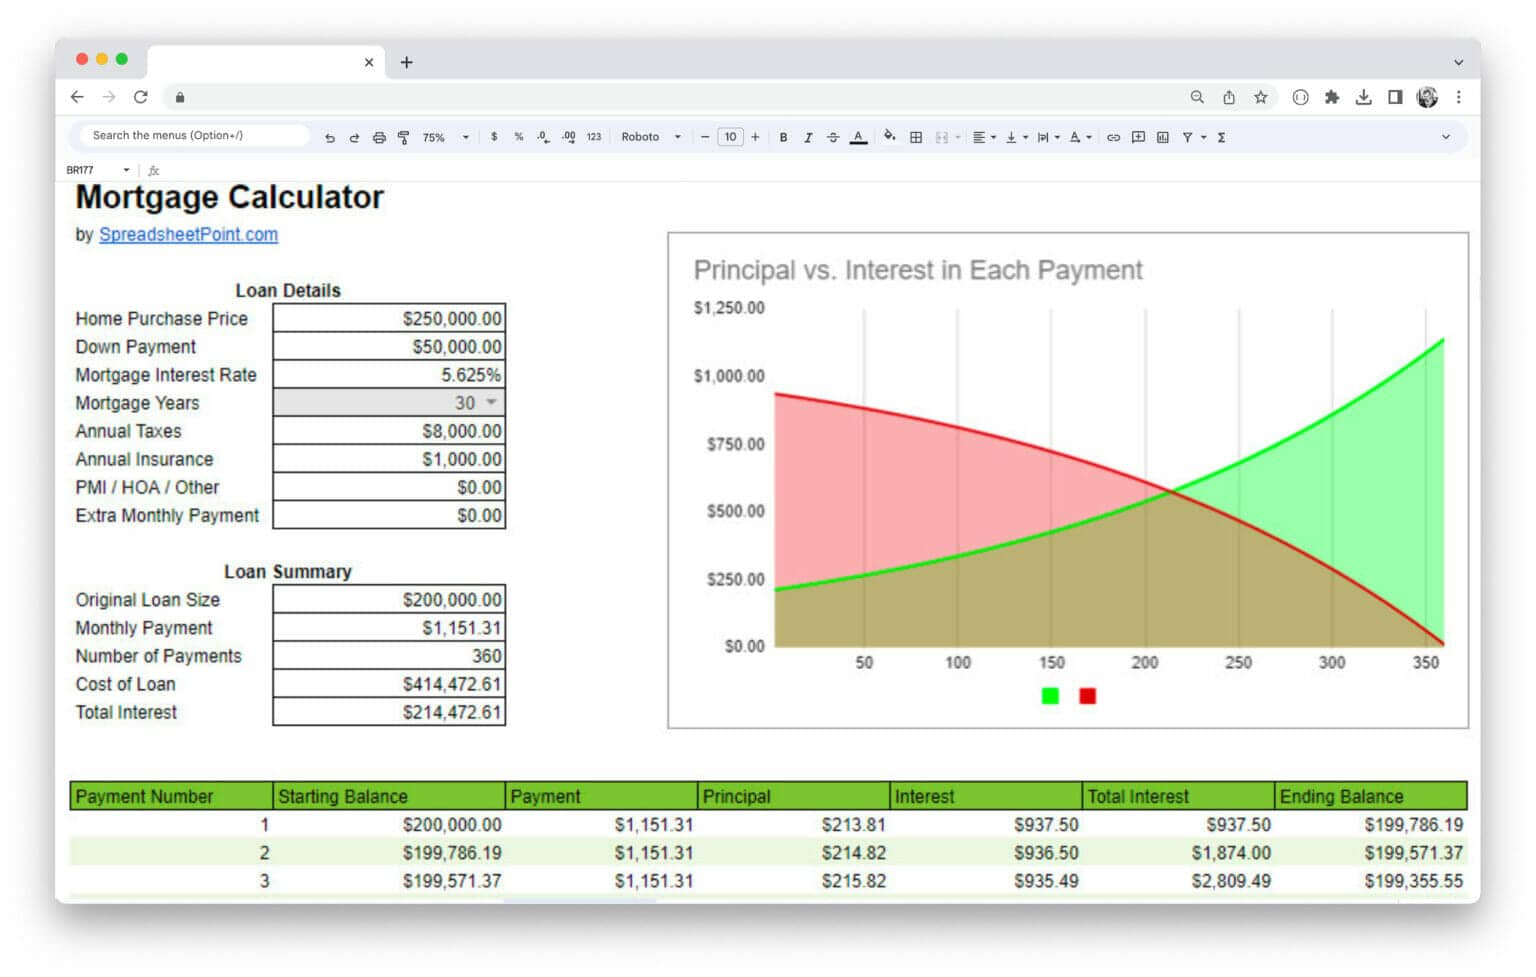Toggle bold formatting
1536x977 pixels.
[x=784, y=137]
